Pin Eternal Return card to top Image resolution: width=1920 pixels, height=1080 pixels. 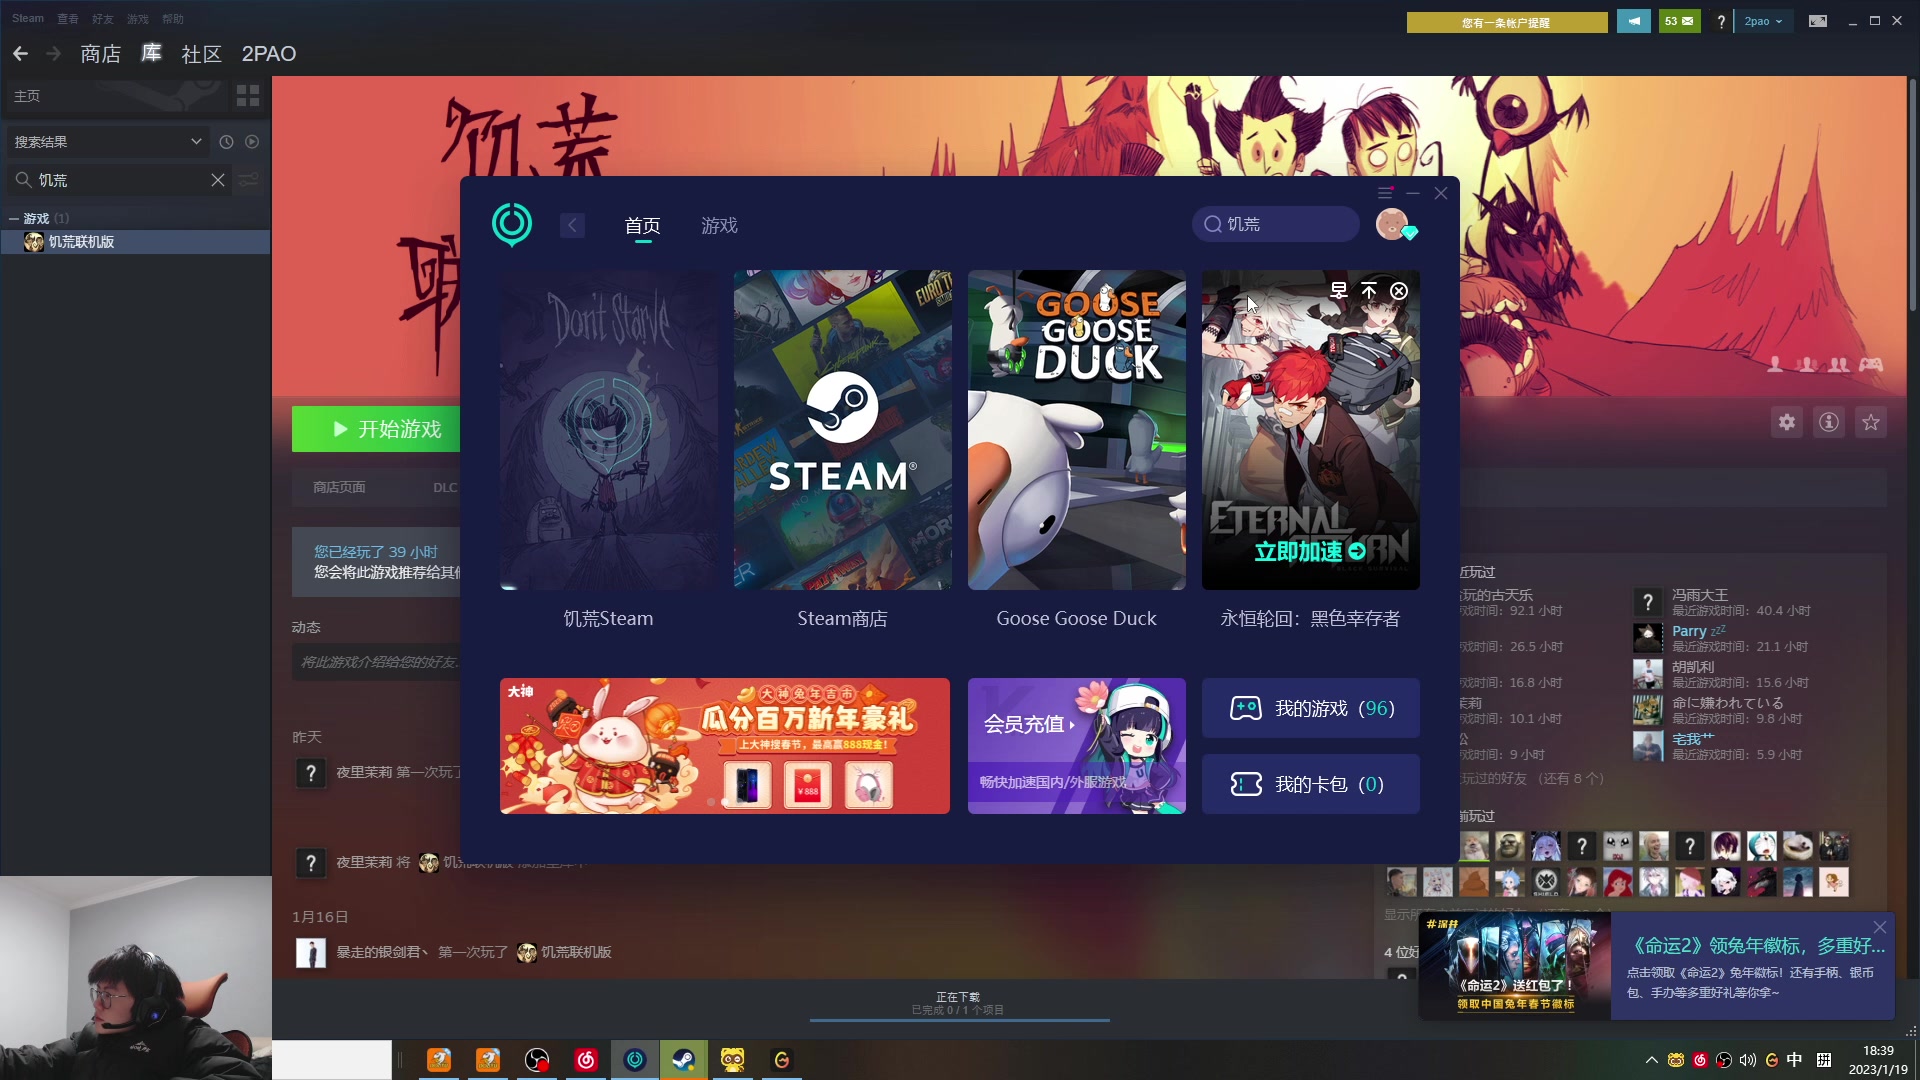pyautogui.click(x=1369, y=291)
